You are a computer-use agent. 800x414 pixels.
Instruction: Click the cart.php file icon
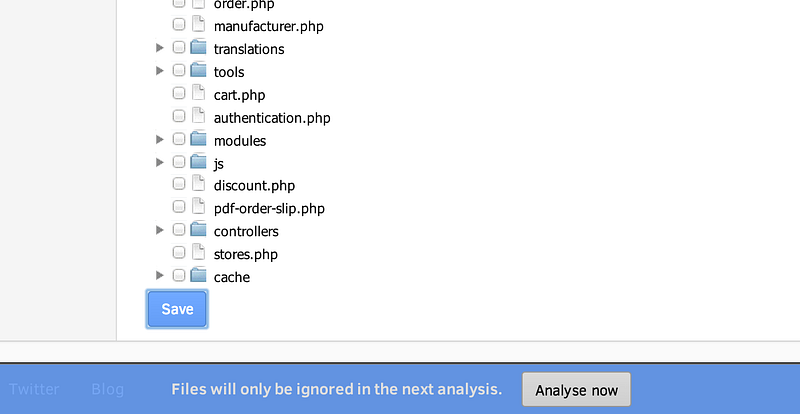click(198, 93)
